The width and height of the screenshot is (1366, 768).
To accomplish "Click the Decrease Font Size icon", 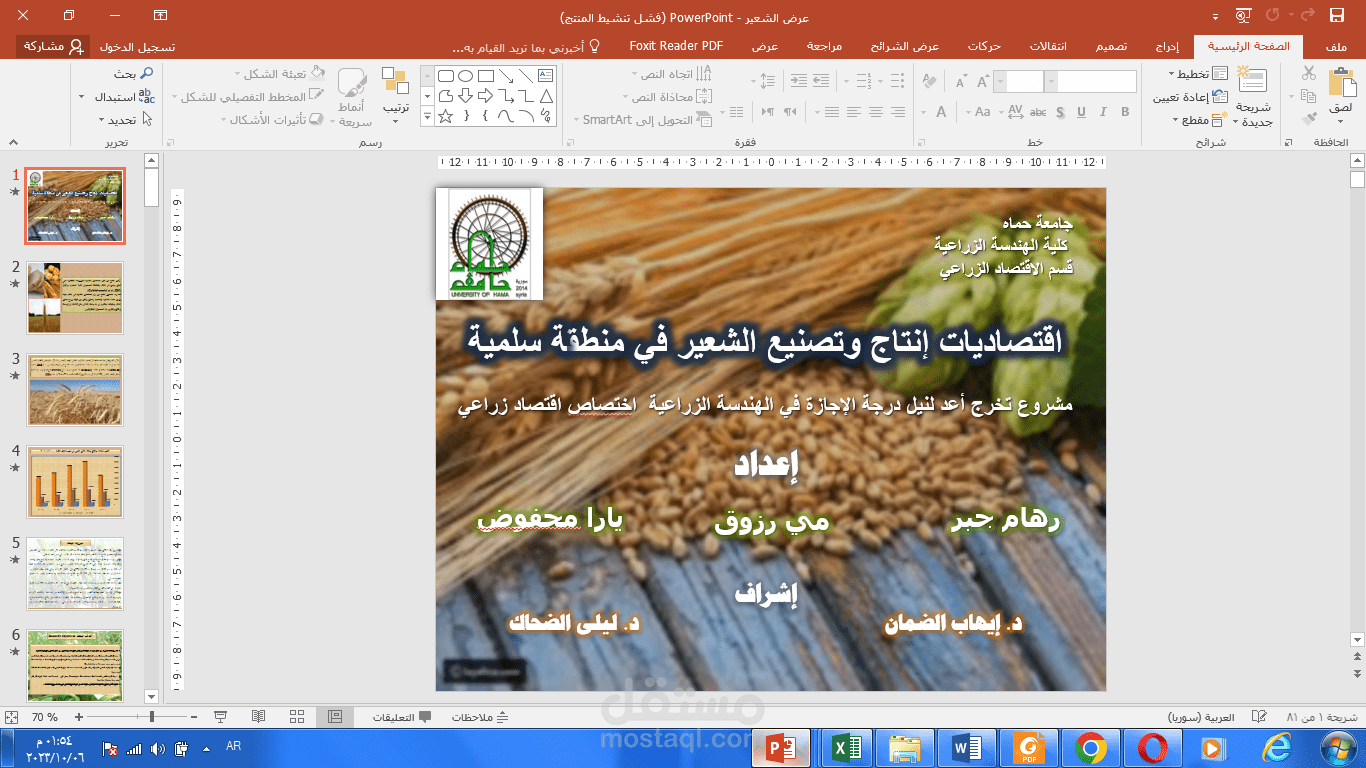I will [x=961, y=82].
